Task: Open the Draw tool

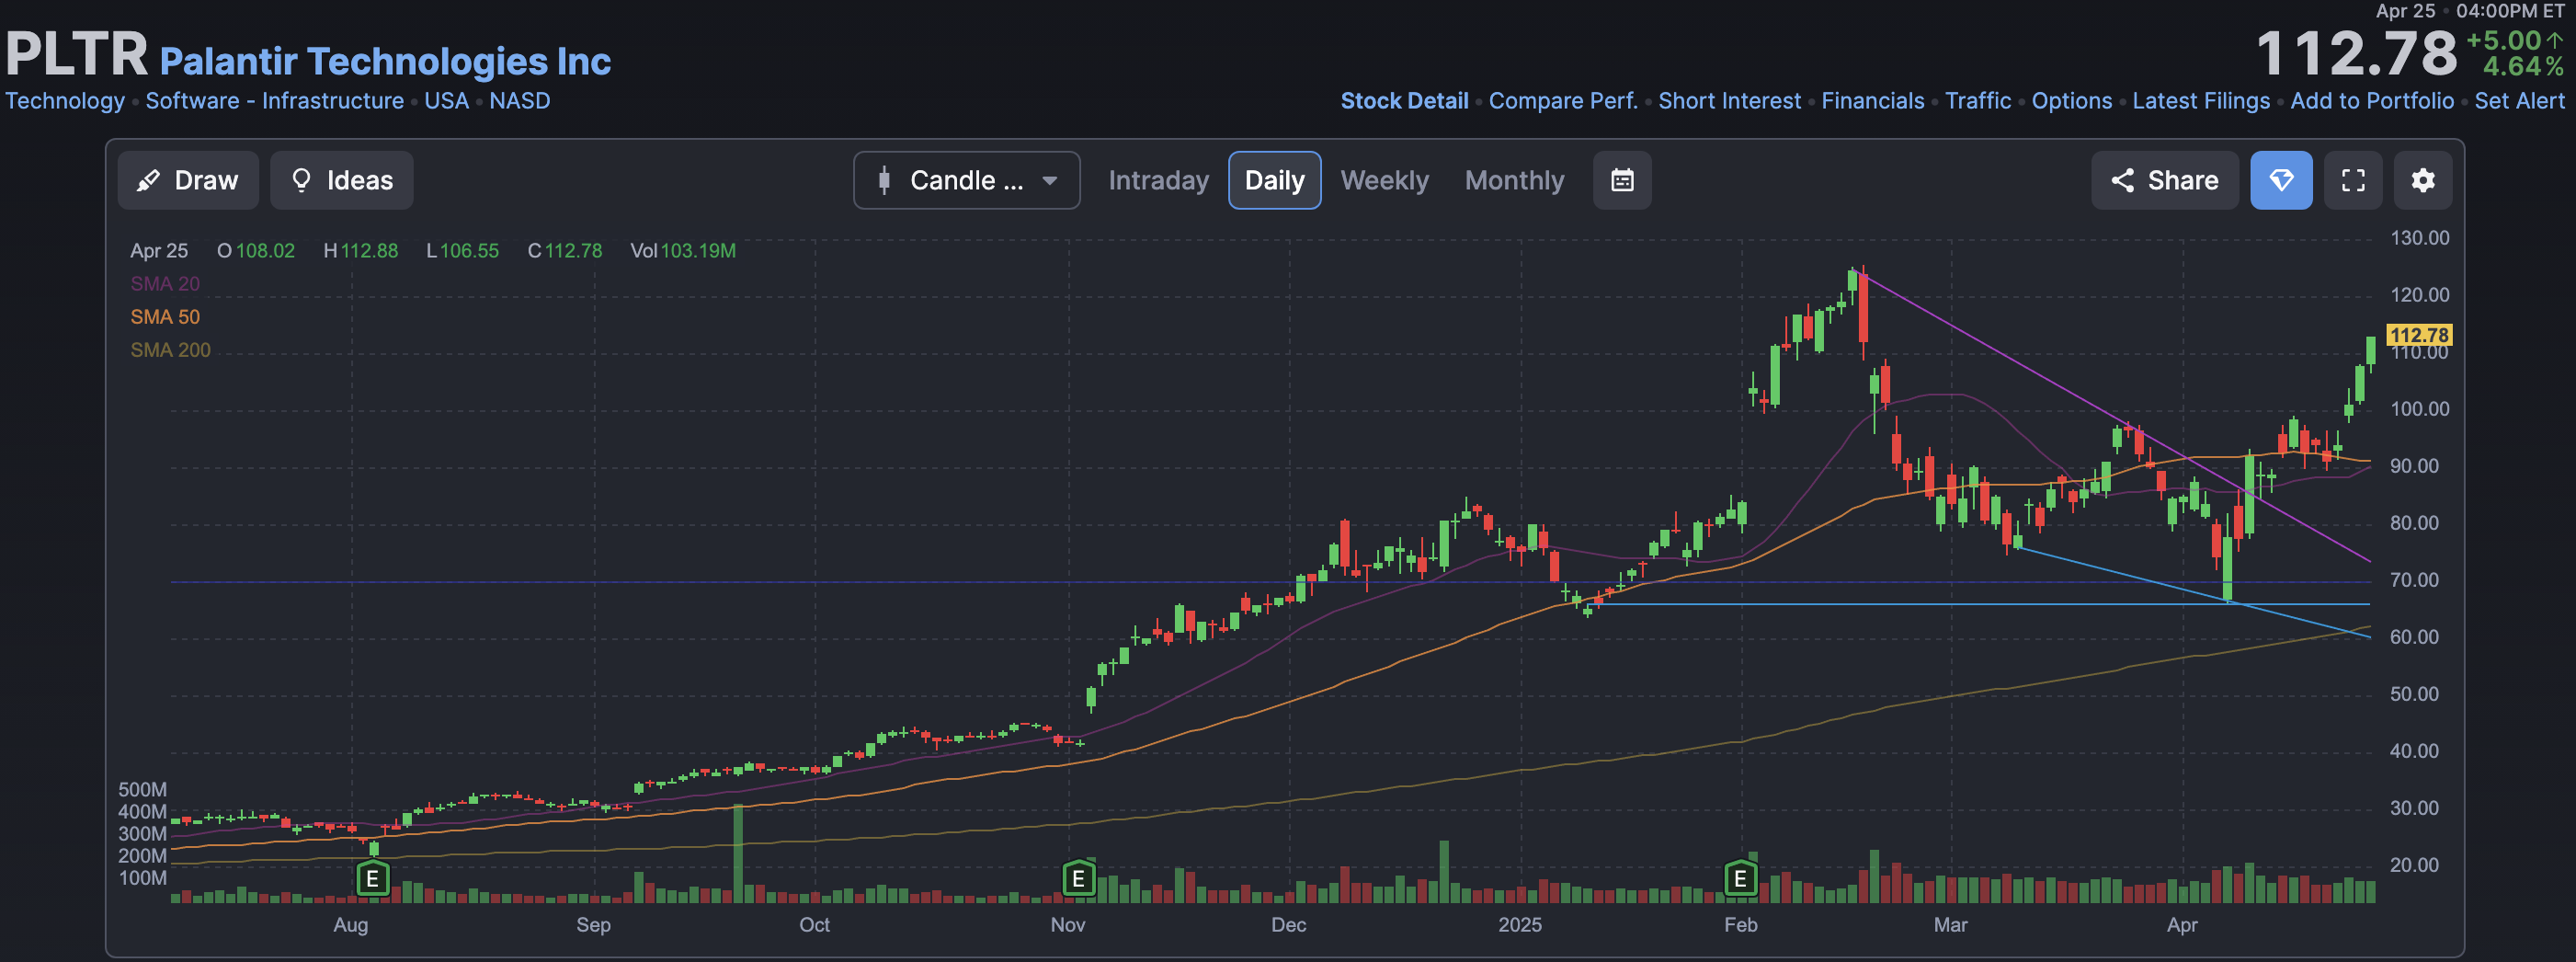Action: point(188,180)
